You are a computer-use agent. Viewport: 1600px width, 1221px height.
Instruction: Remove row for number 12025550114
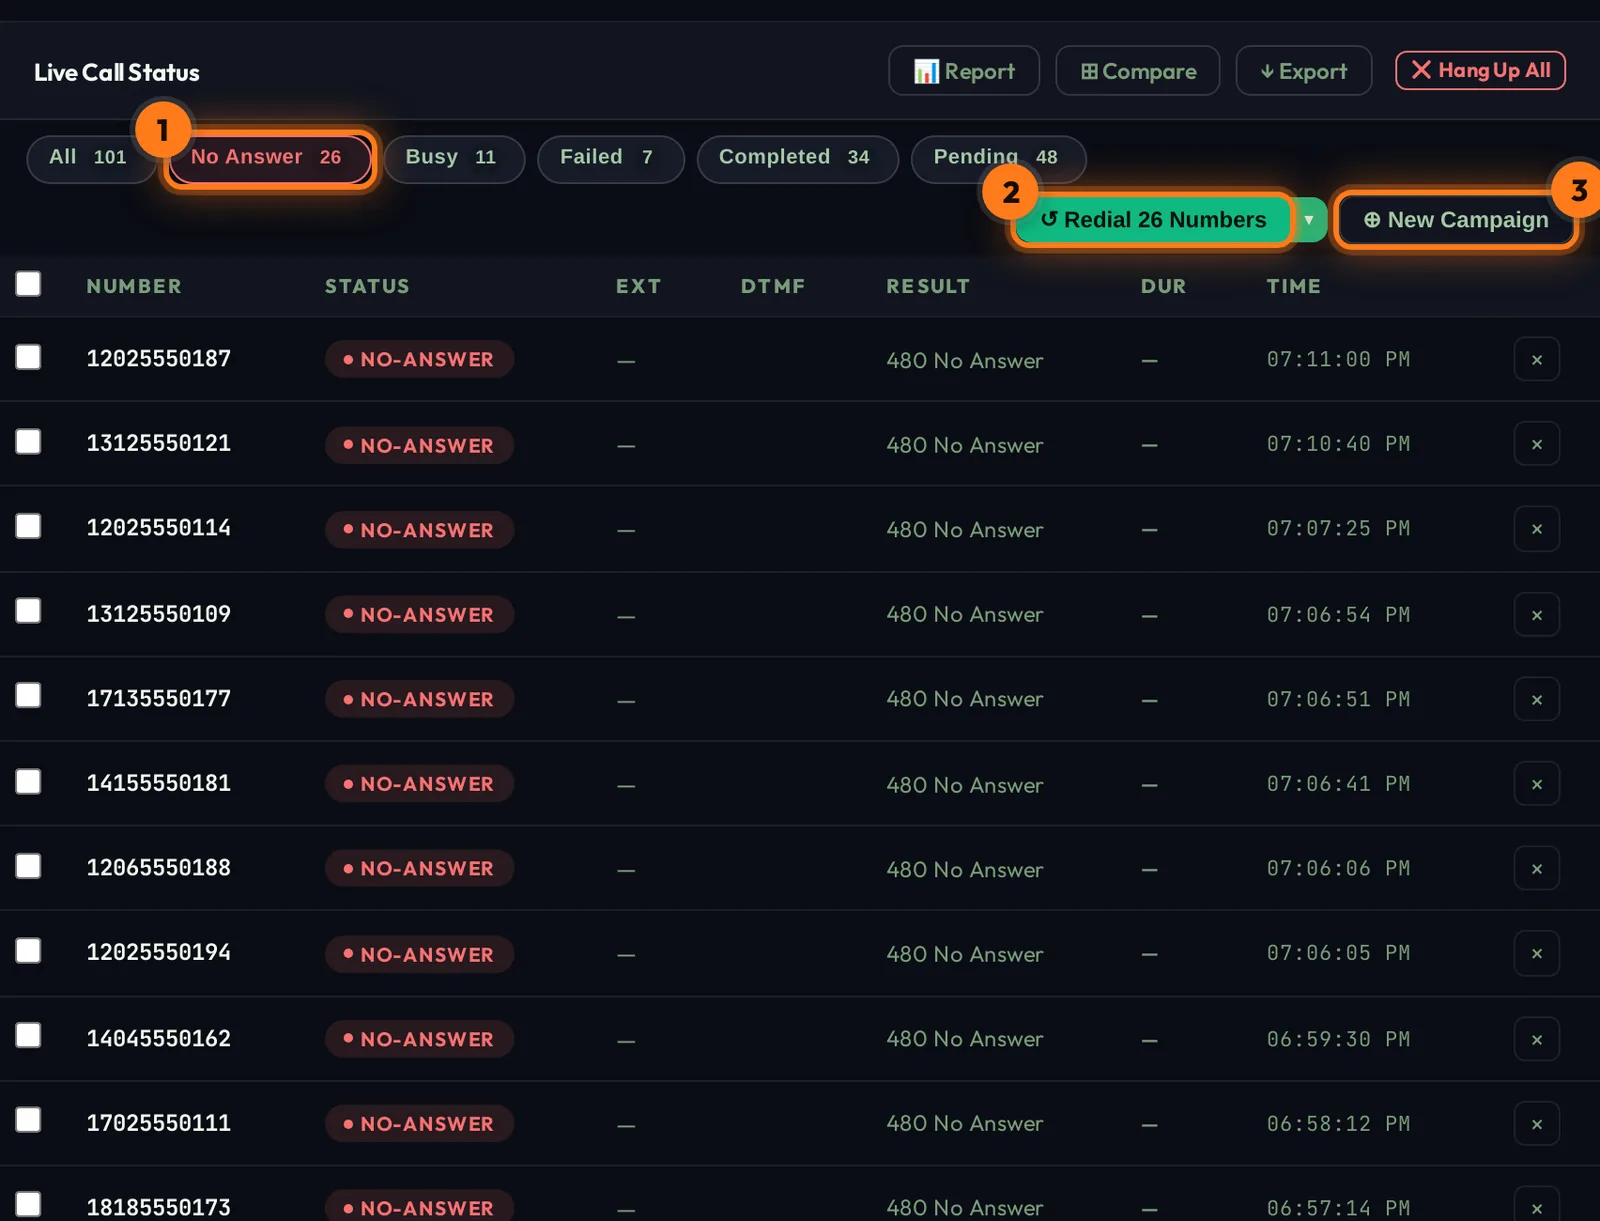(x=1537, y=529)
